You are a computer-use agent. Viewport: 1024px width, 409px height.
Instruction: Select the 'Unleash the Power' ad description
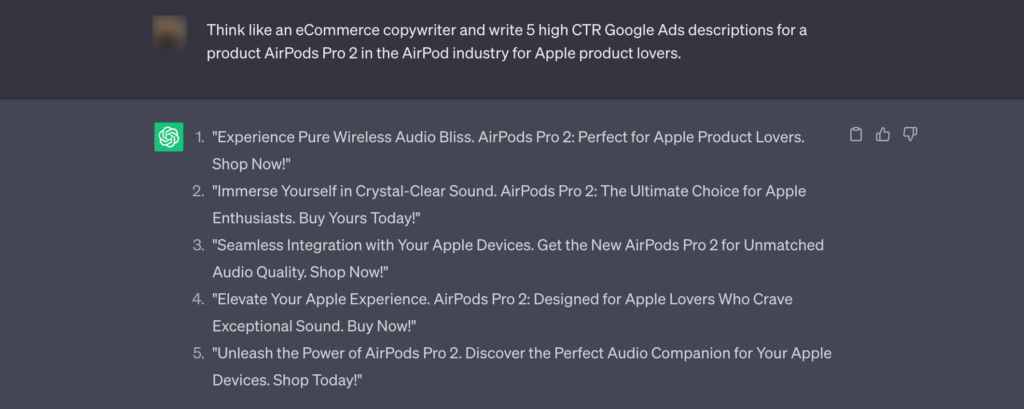point(522,367)
